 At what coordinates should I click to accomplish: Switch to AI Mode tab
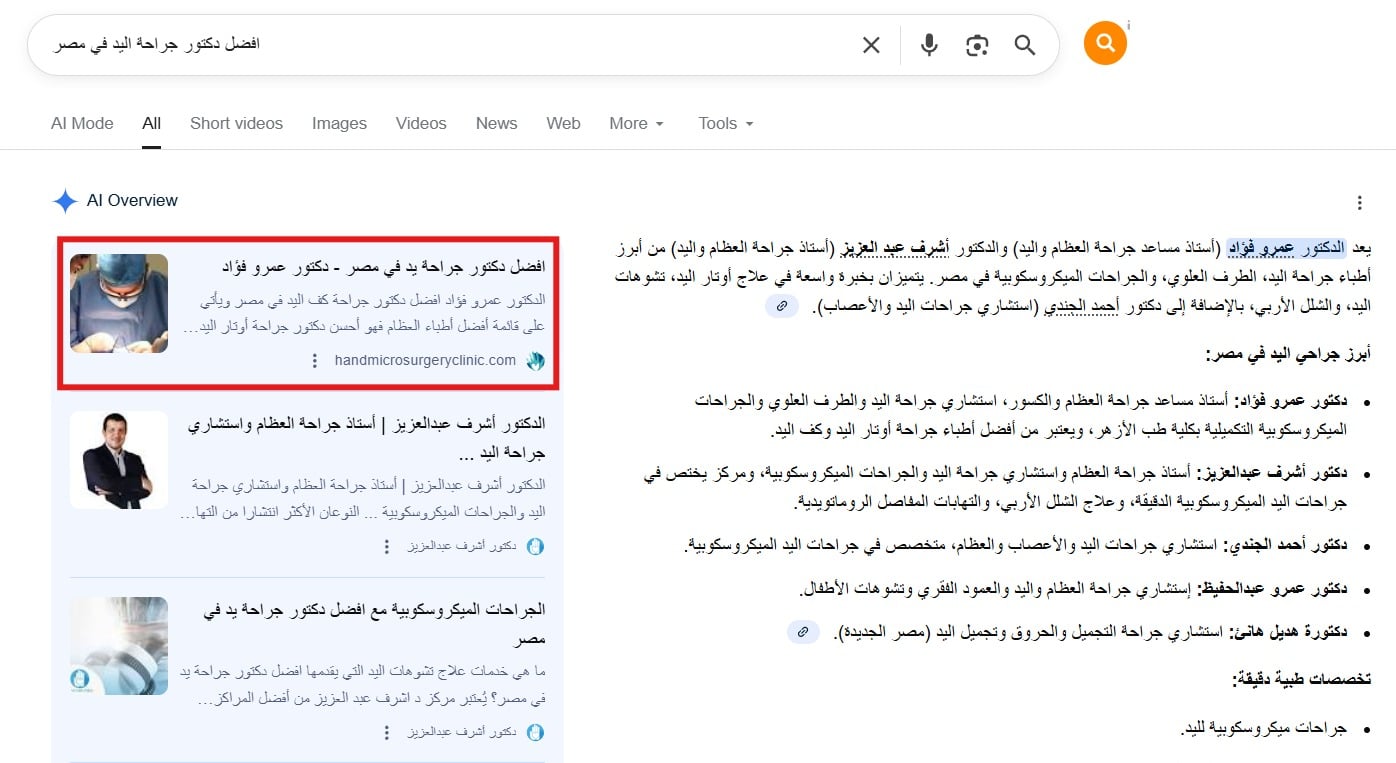coord(82,124)
